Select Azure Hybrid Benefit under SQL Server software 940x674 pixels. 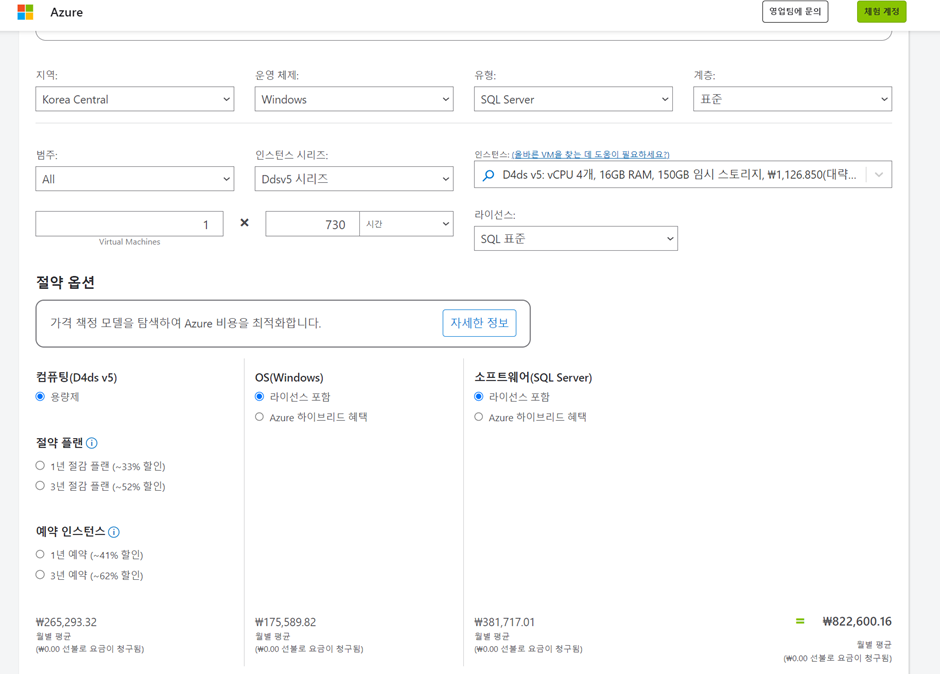[x=478, y=417]
